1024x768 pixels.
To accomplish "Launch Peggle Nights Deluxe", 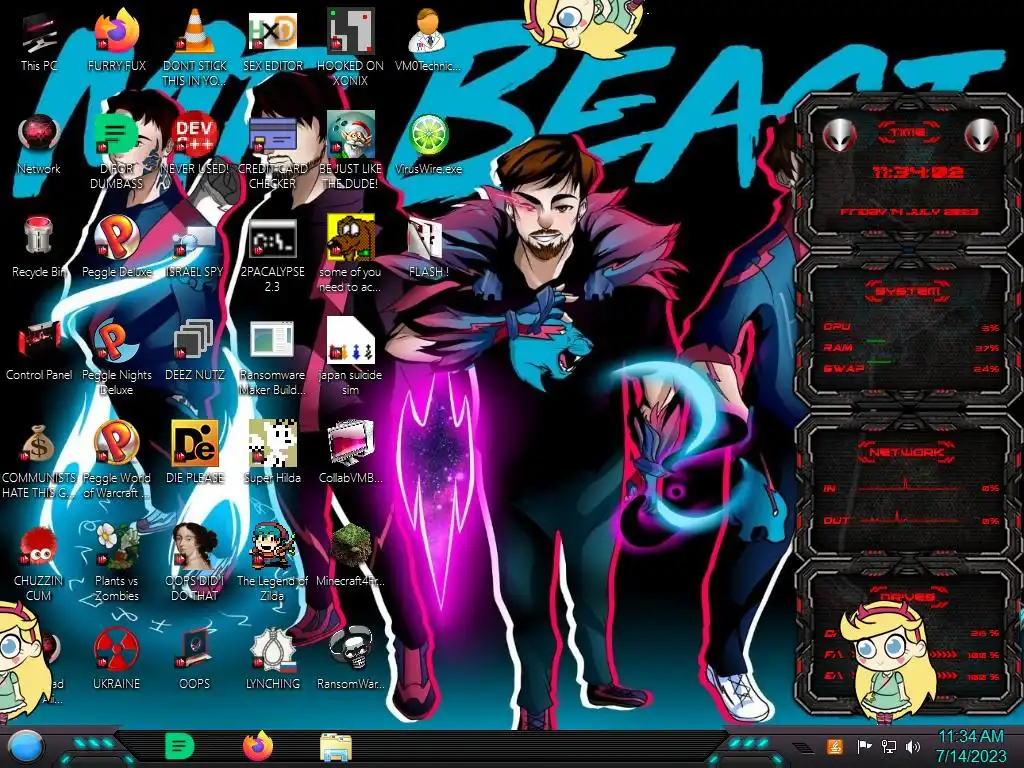I will pos(116,358).
